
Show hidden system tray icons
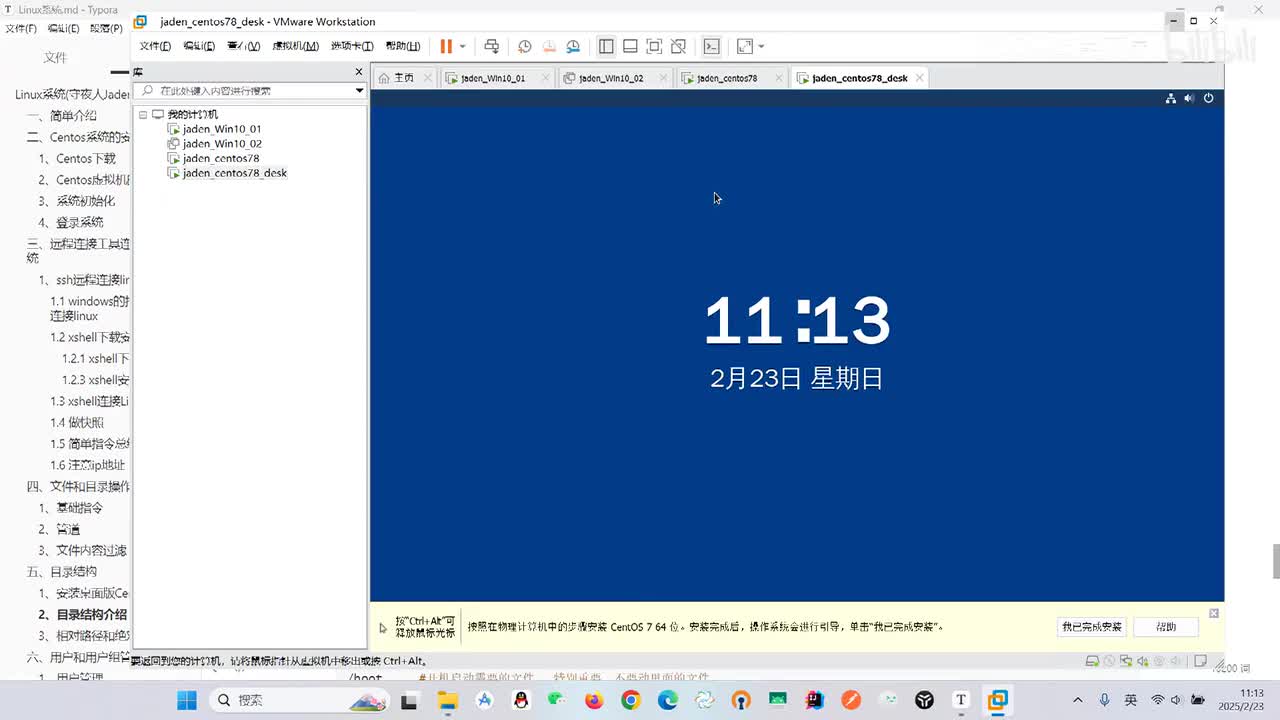pos(1078,700)
